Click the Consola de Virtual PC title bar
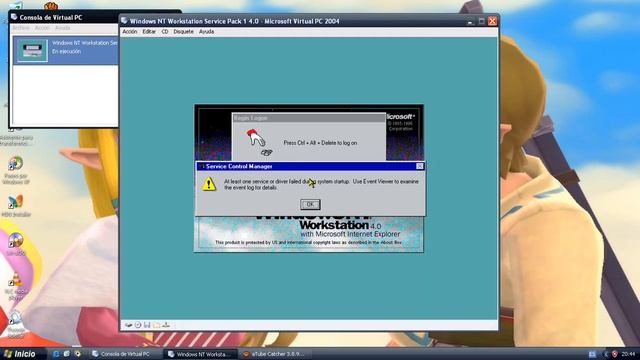Image resolution: width=640 pixels, height=360 pixels. (x=65, y=17)
